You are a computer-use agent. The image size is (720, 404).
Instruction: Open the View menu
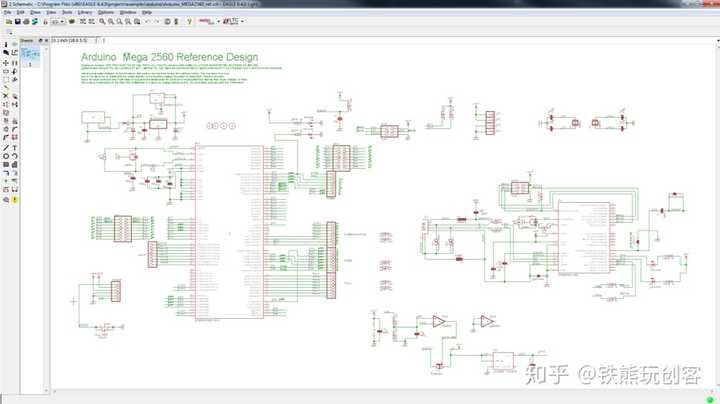51,12
